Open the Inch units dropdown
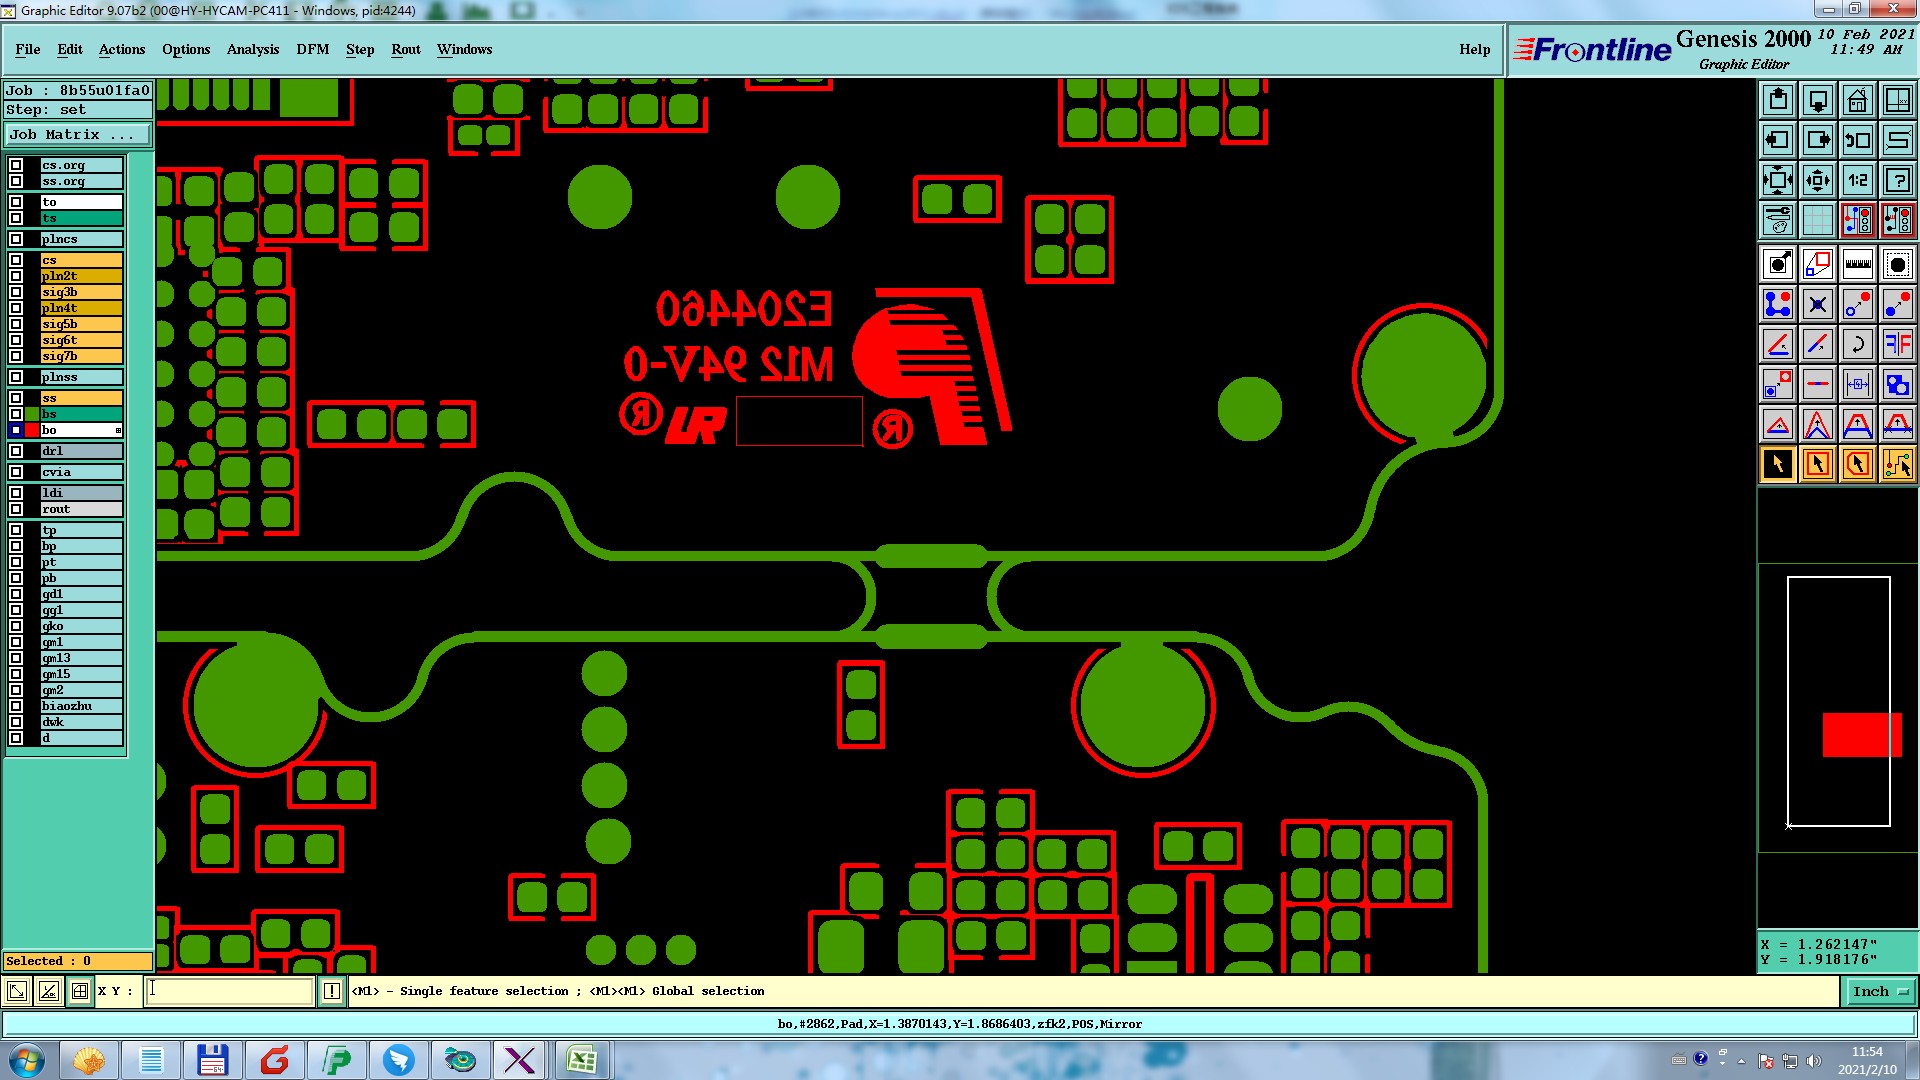Viewport: 1920px width, 1080px height. click(x=1880, y=991)
